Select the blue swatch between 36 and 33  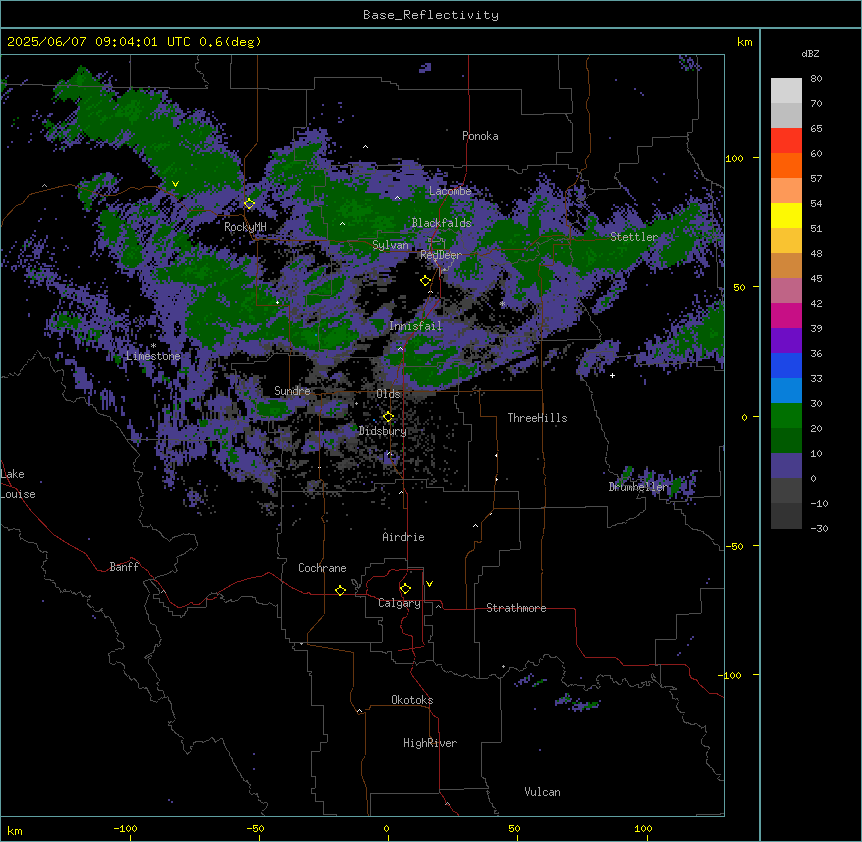[x=786, y=365]
